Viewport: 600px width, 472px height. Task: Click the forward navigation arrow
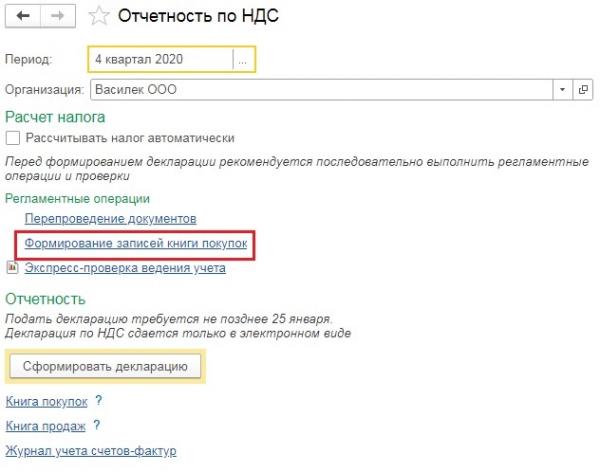pos(58,16)
